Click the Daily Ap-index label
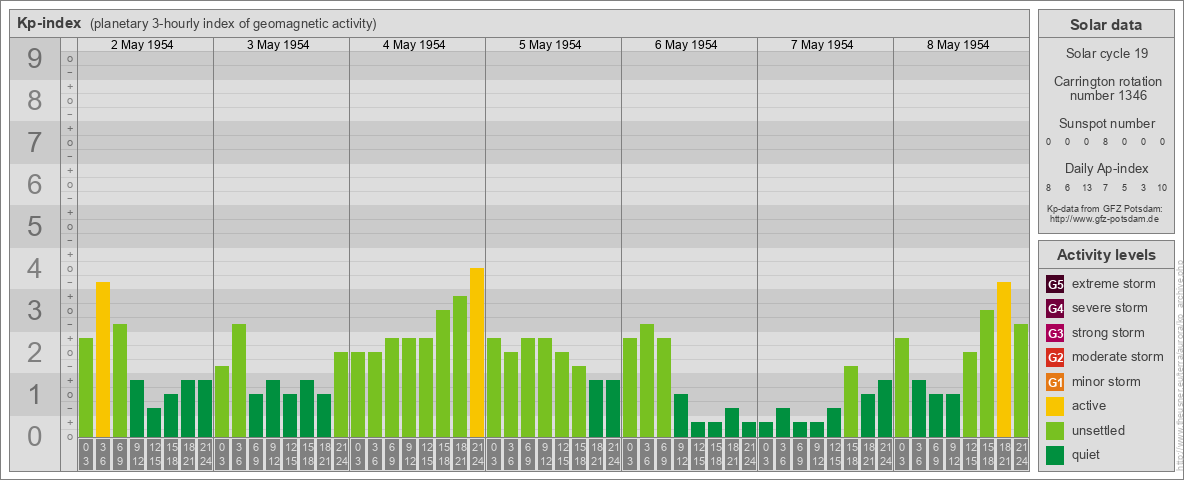 point(1106,168)
